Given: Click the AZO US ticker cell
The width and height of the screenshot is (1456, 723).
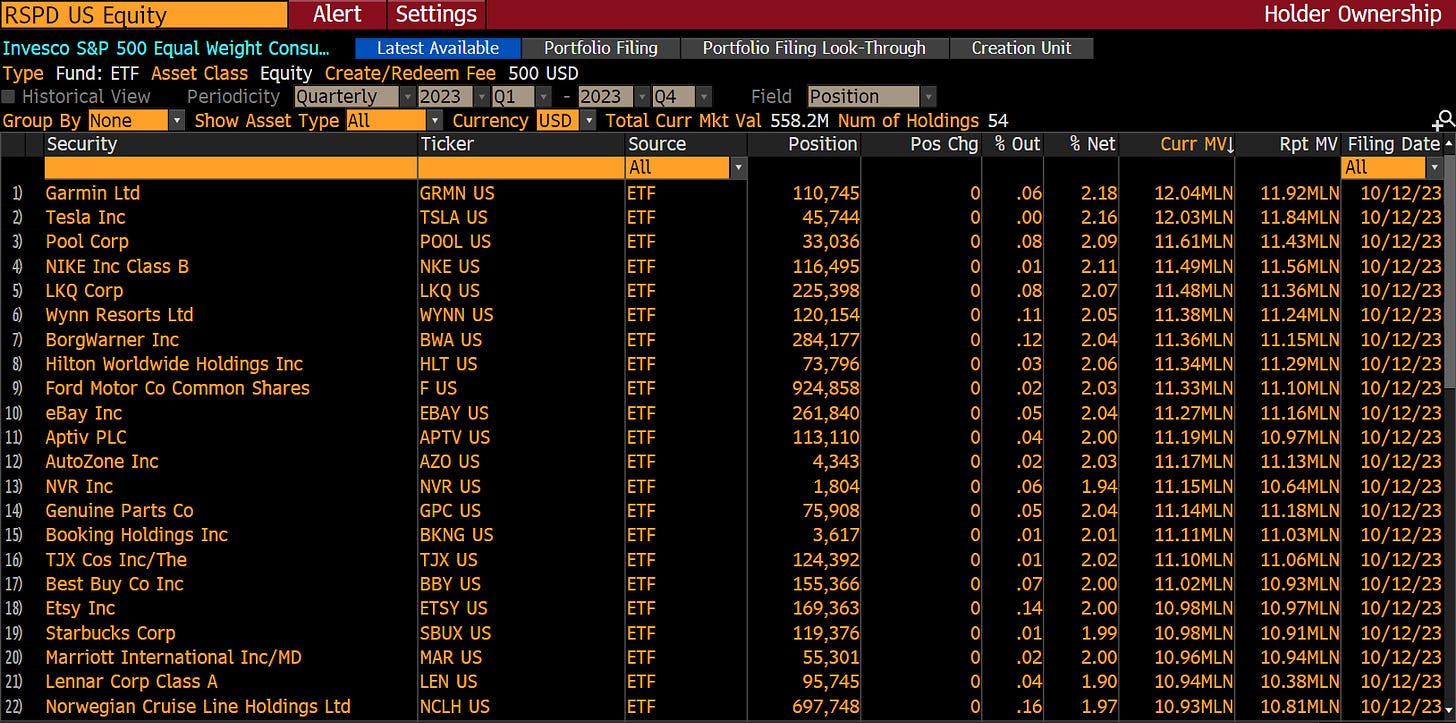Looking at the screenshot, I should tap(450, 462).
